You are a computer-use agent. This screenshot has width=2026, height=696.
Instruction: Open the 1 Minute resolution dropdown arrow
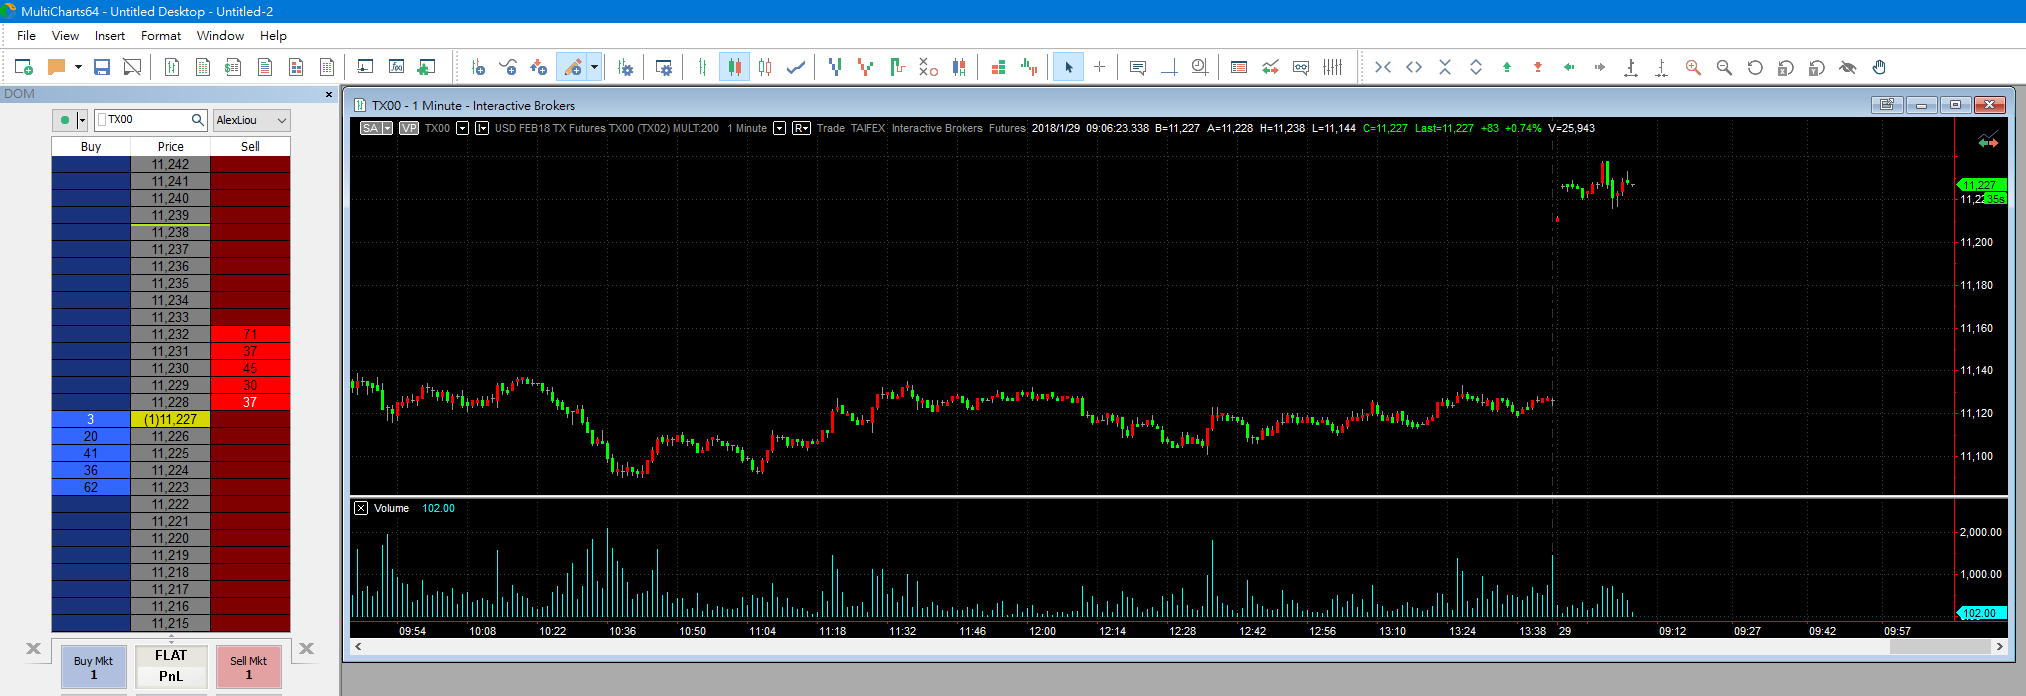click(779, 128)
